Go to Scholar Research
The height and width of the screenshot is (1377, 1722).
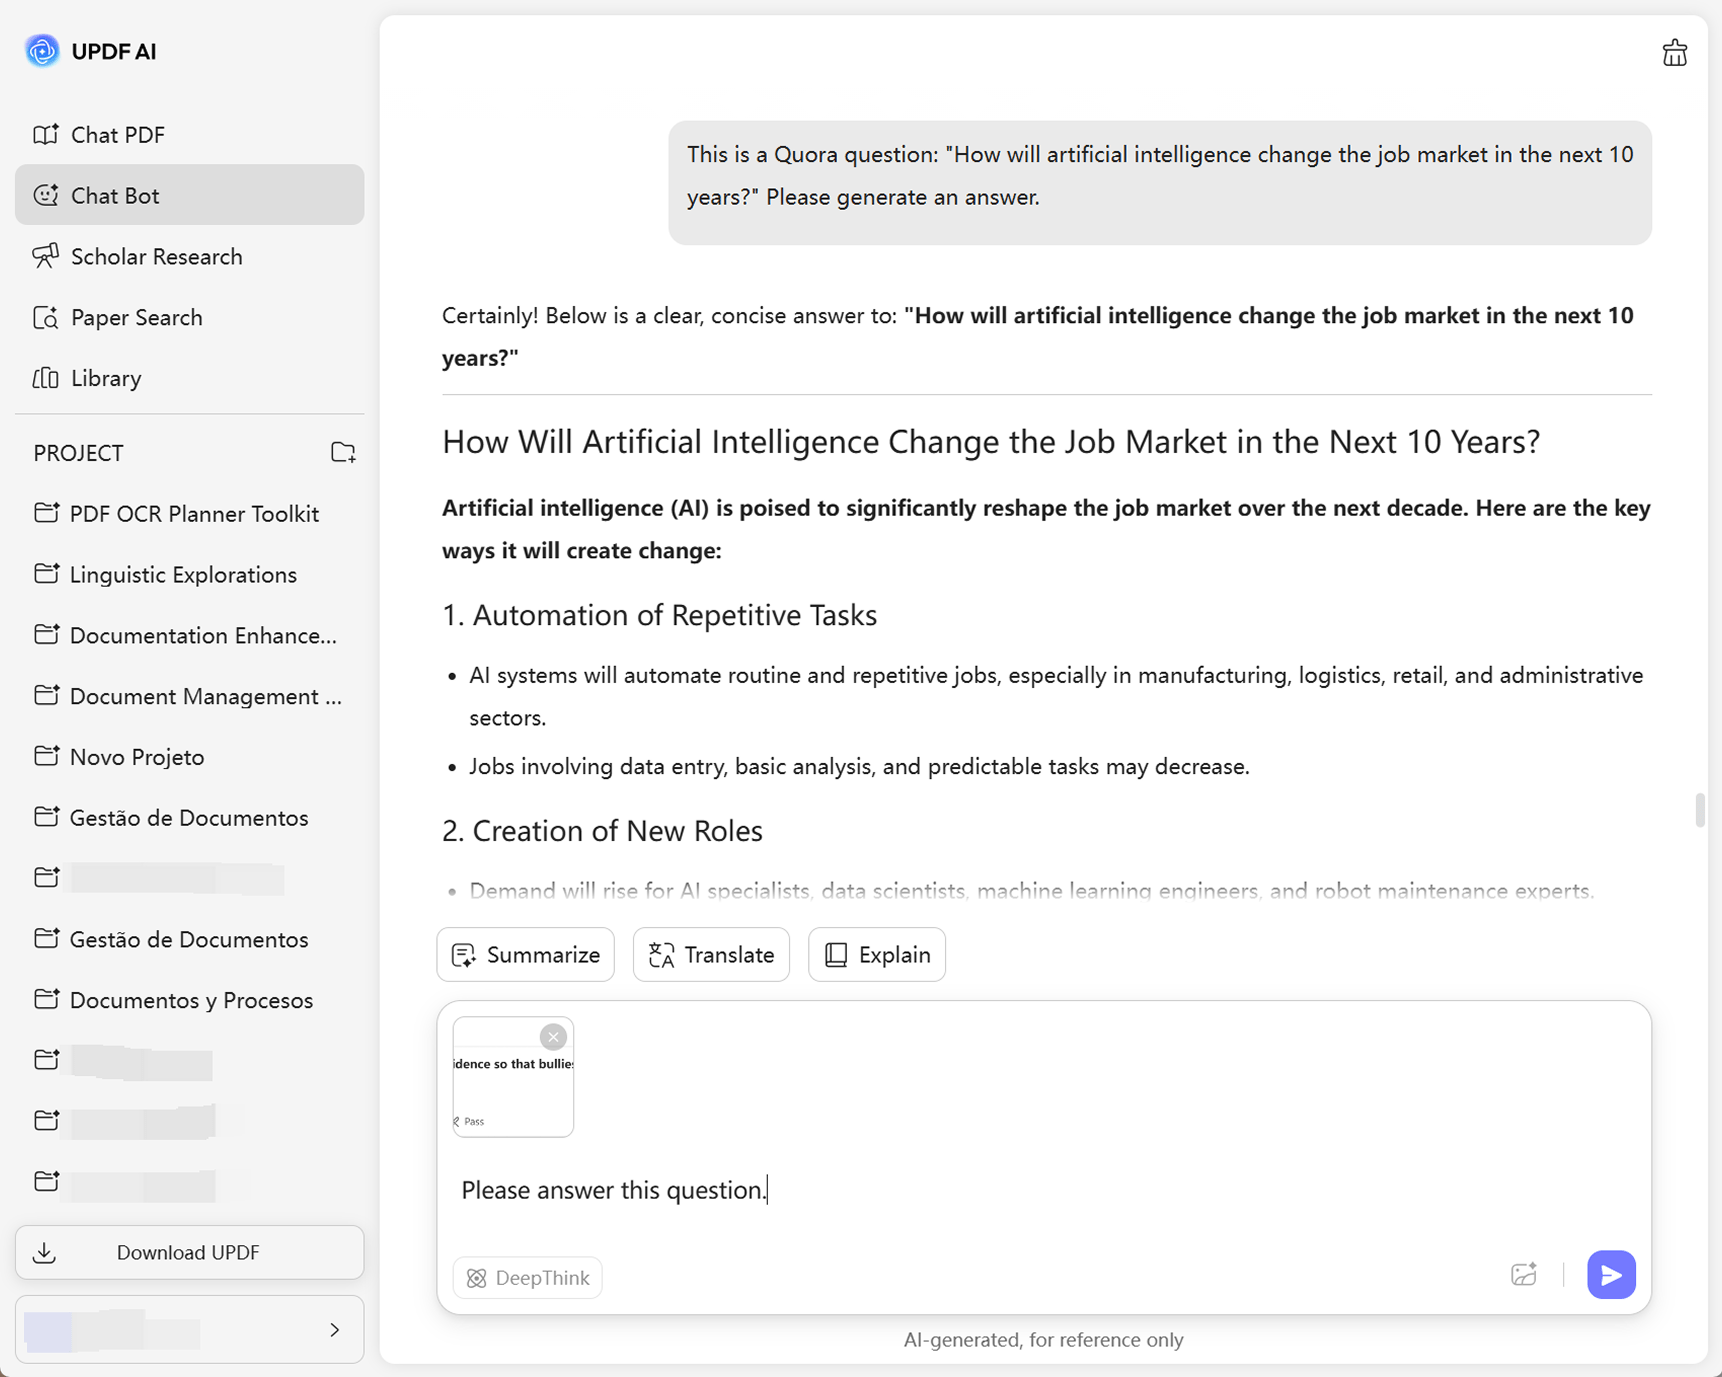click(156, 257)
